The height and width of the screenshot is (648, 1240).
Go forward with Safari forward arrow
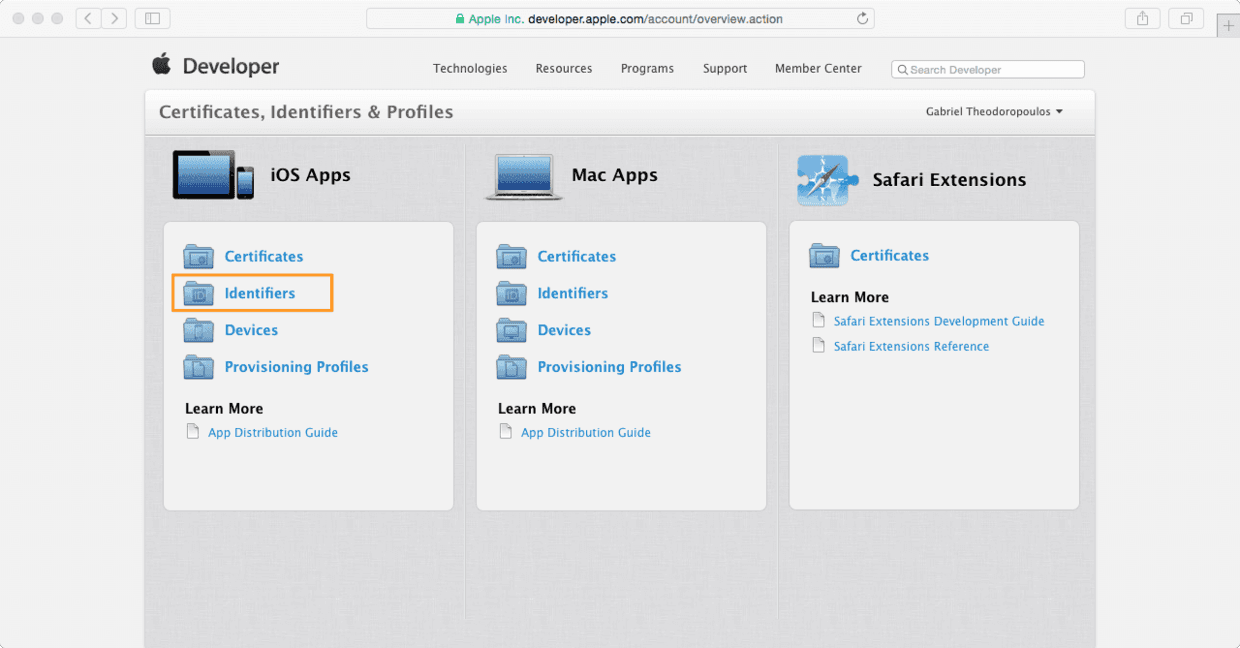coord(114,18)
